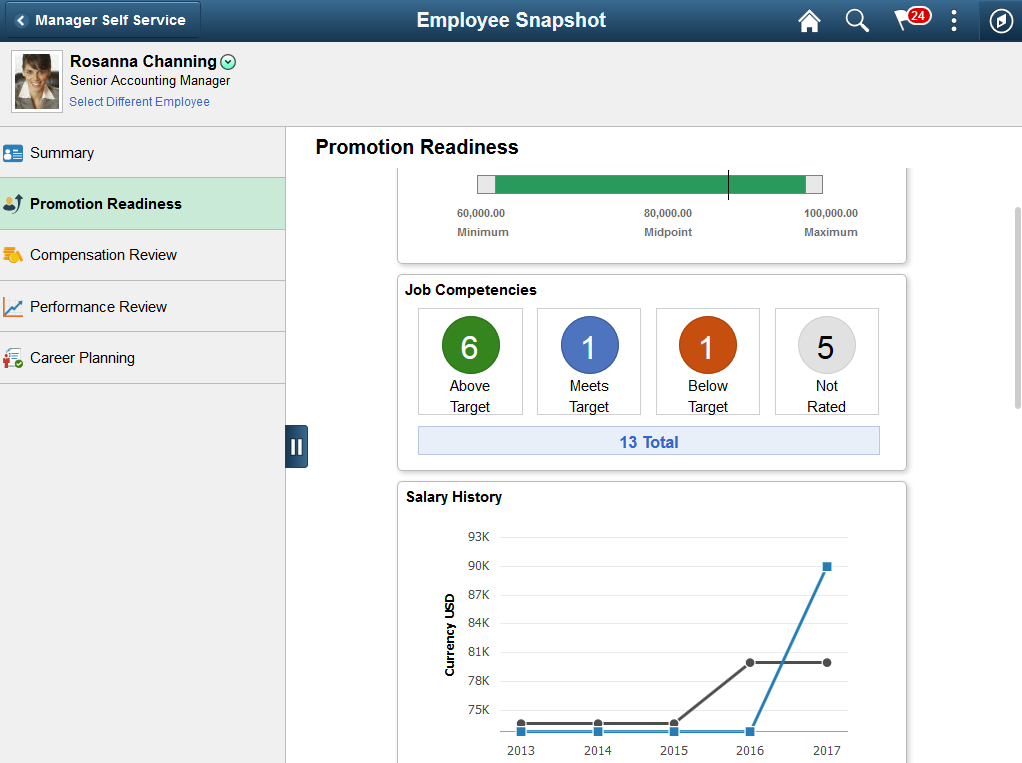This screenshot has height=763, width=1022.
Task: Click the Employee Snapshot page title
Action: [x=511, y=20]
